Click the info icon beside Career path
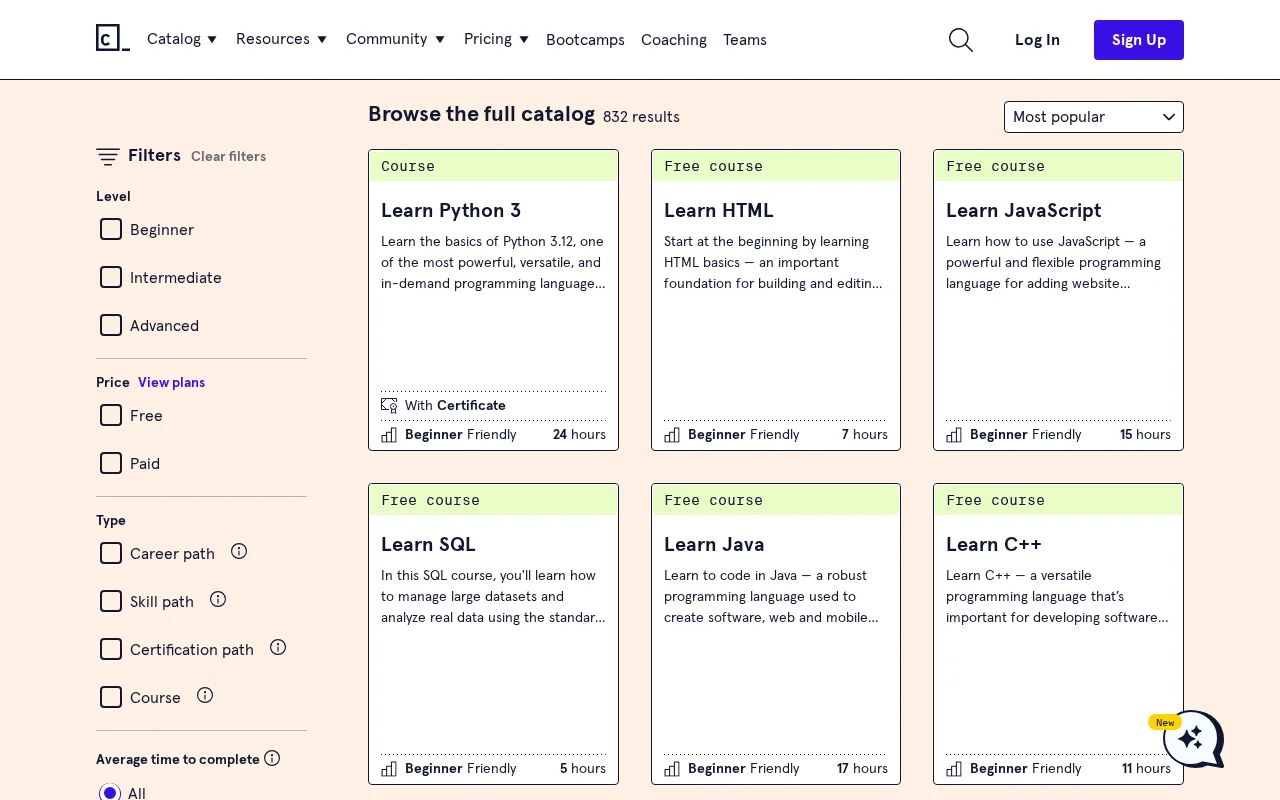 [x=239, y=550]
